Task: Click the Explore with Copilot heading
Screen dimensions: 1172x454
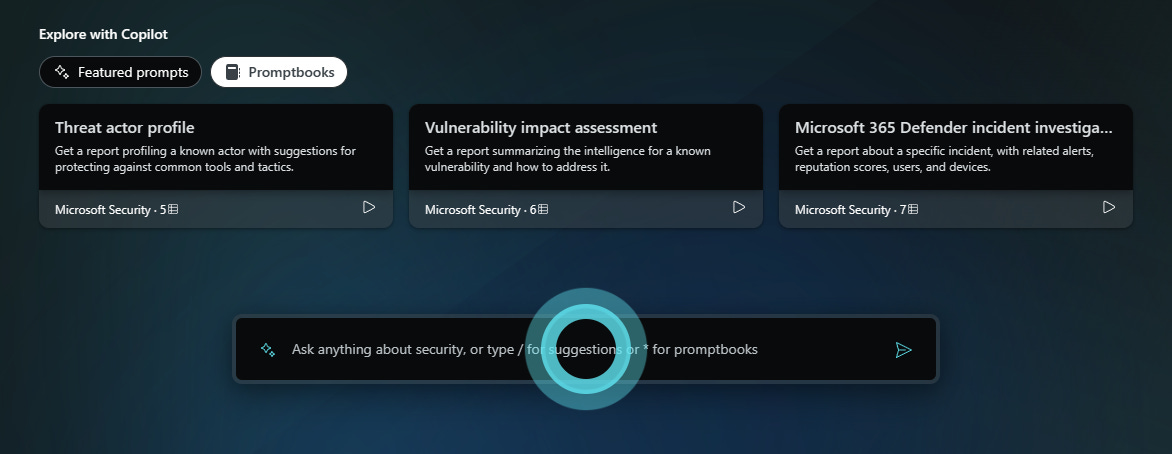Action: pos(103,34)
